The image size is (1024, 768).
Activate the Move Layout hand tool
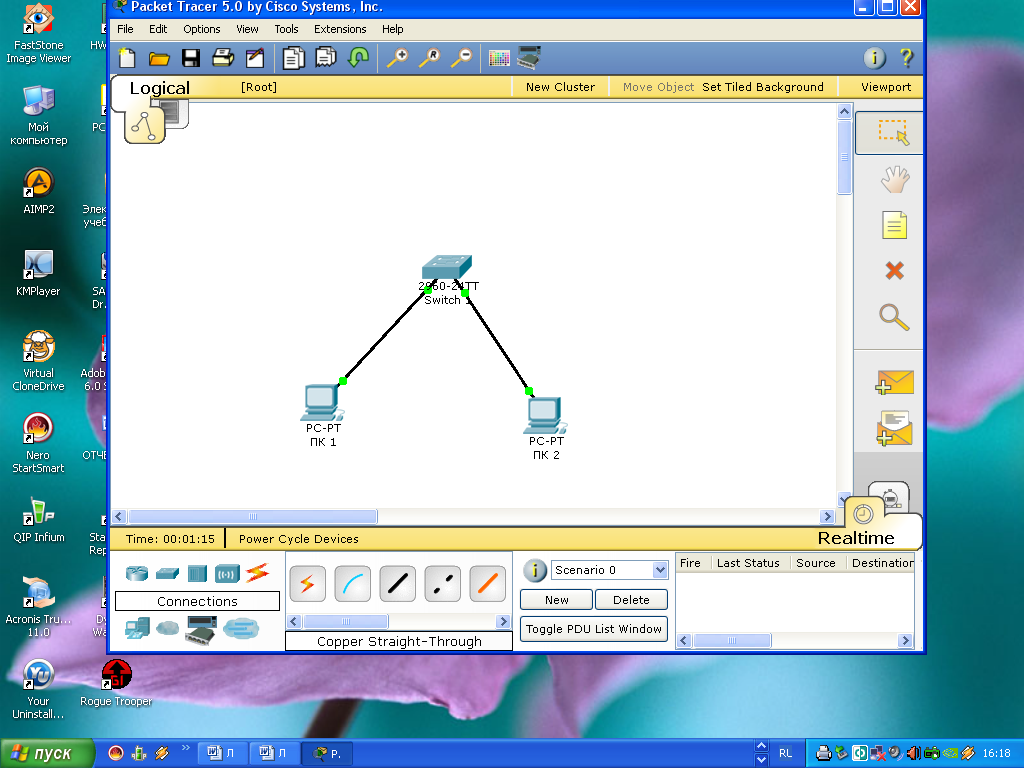tap(895, 179)
